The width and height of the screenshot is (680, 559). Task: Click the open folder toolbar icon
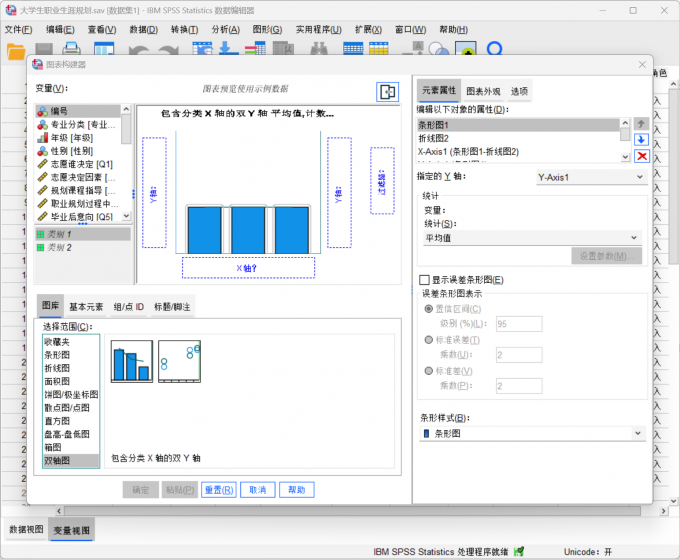(x=17, y=49)
